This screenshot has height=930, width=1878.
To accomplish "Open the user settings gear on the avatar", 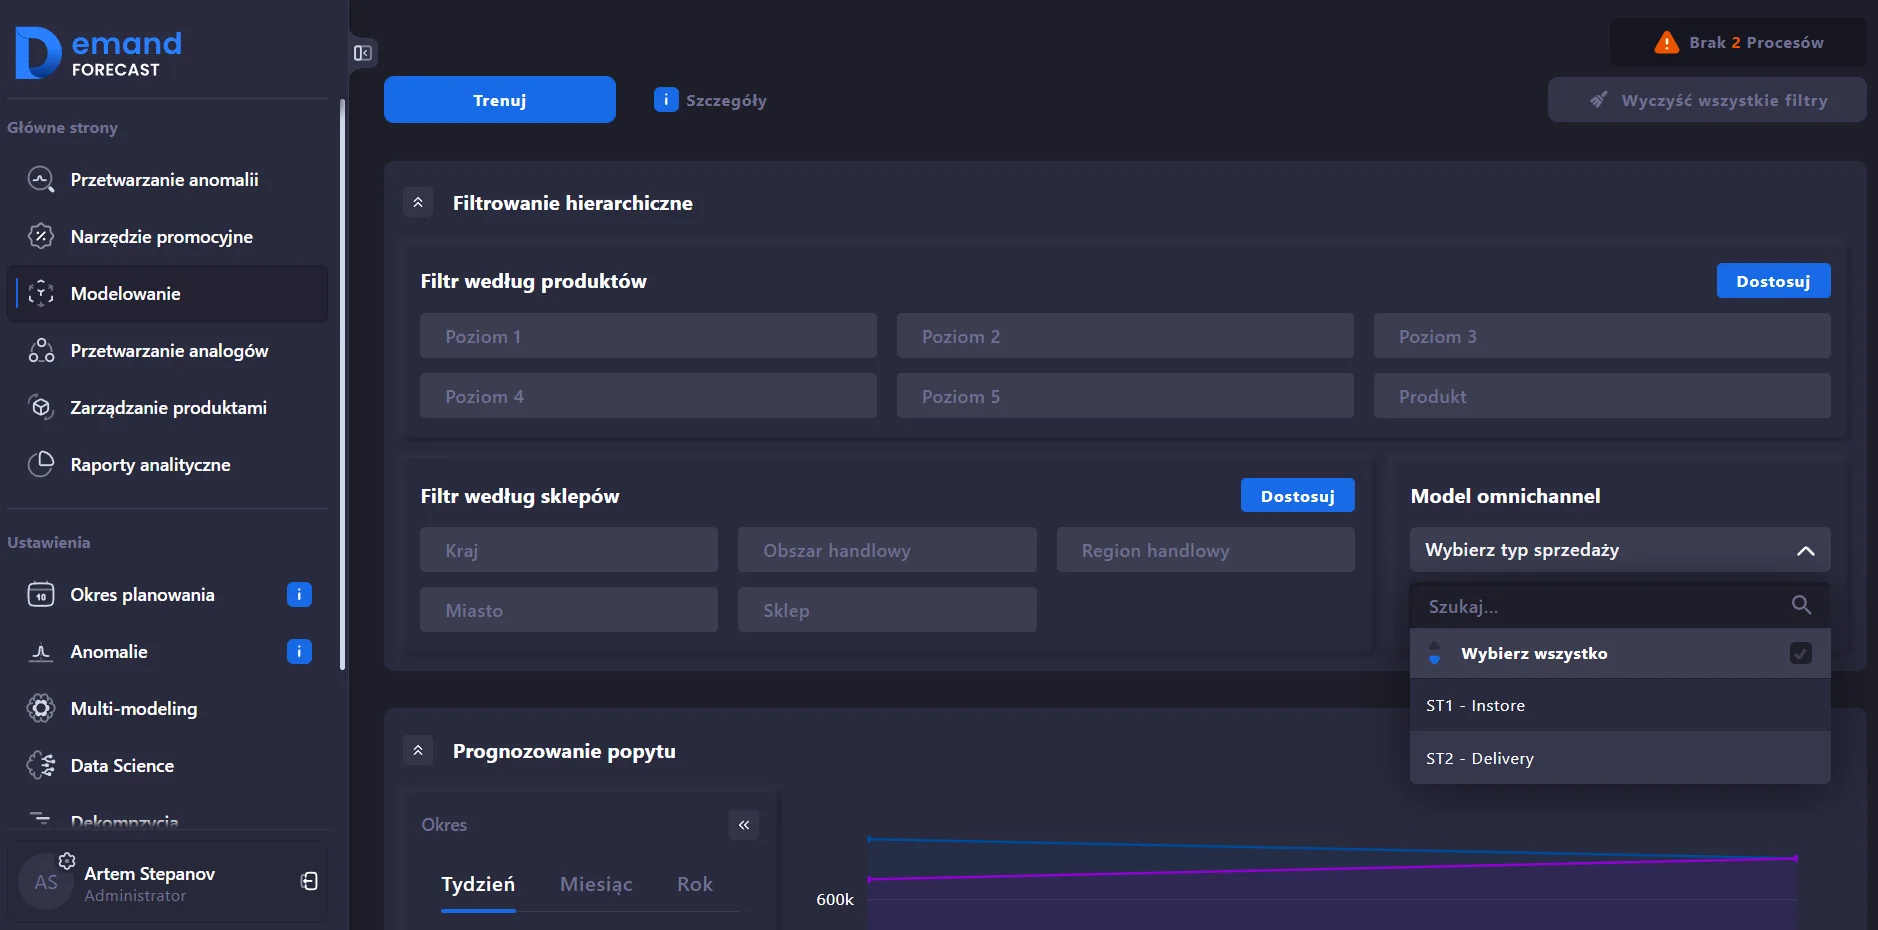I will click(x=67, y=861).
